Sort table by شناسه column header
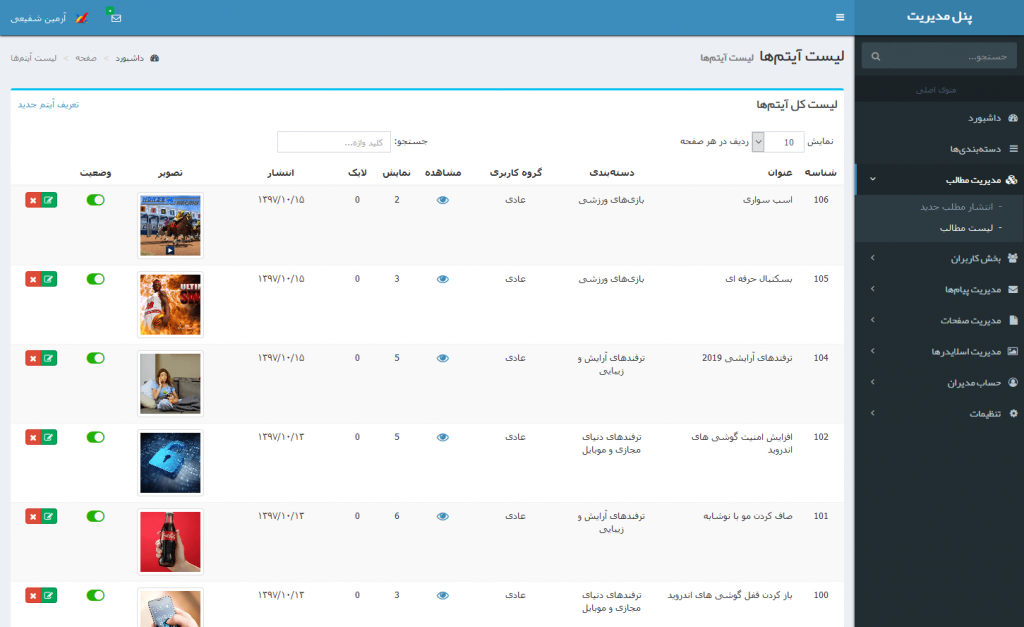Viewport: 1024px width, 627px height. tap(820, 172)
